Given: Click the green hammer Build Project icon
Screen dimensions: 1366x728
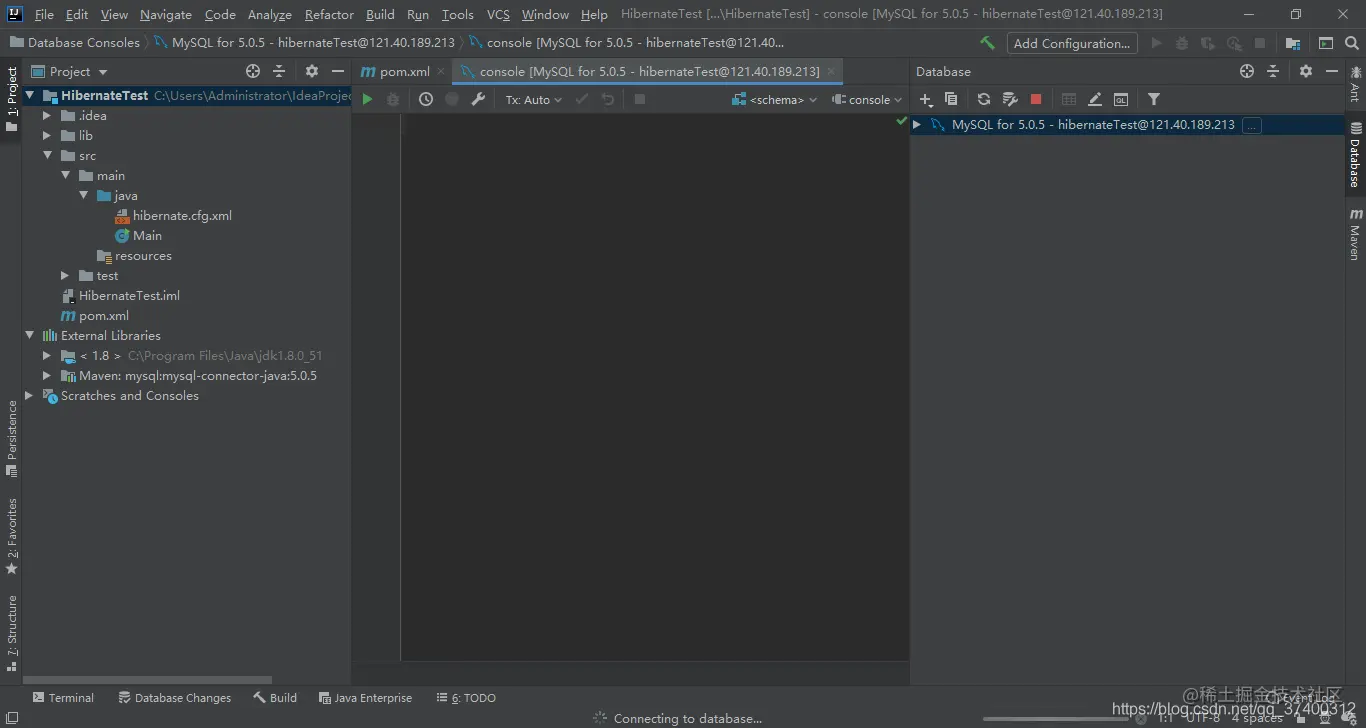Looking at the screenshot, I should (x=987, y=43).
